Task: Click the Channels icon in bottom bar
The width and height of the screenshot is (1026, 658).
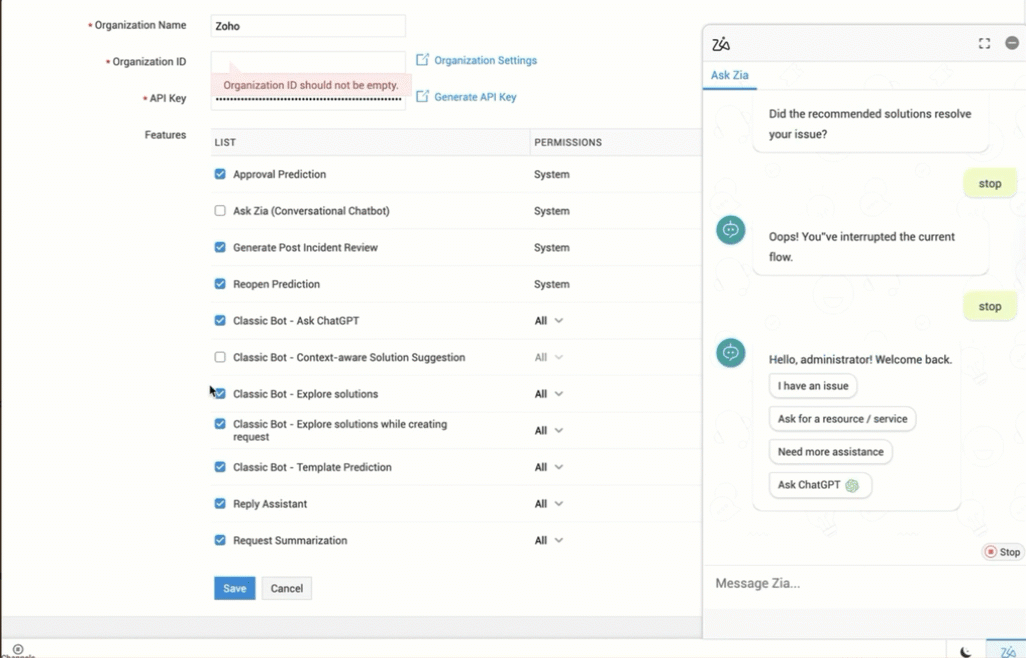Action: 17,650
